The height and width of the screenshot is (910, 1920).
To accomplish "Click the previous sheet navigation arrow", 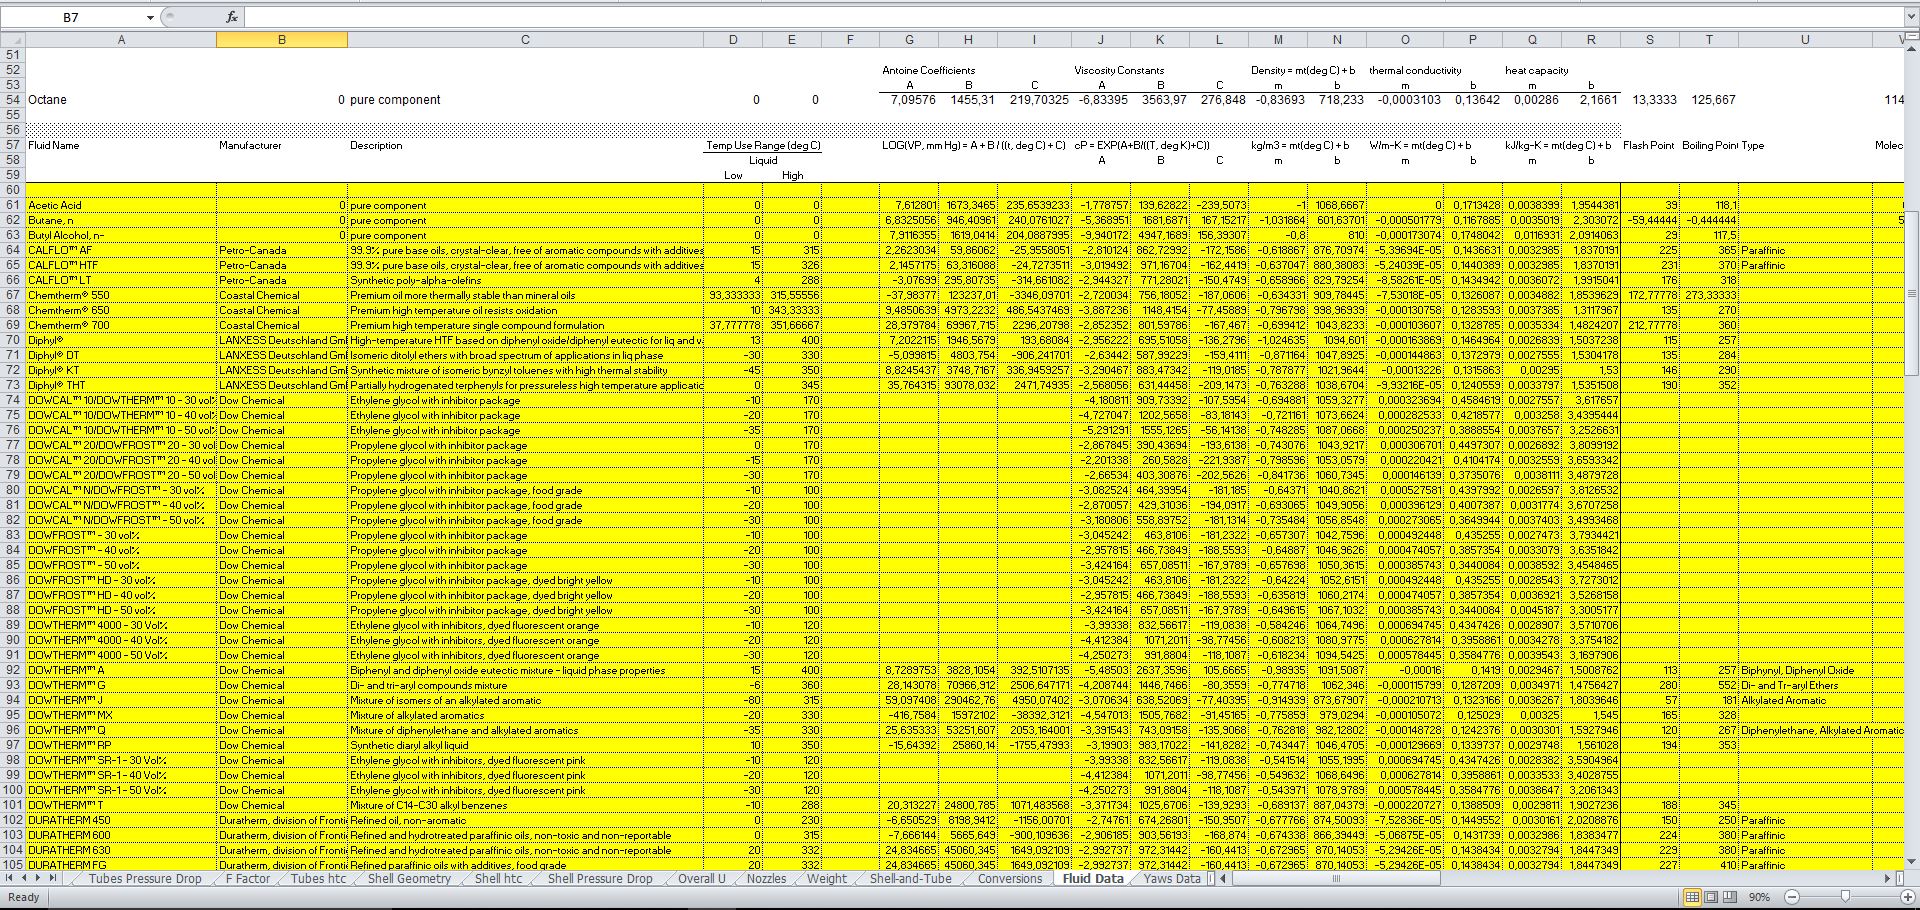I will click(25, 878).
